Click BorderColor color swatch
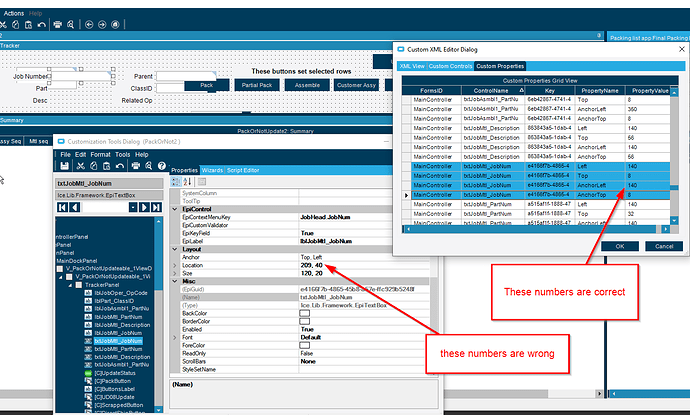The height and width of the screenshot is (415, 690). (x=305, y=321)
